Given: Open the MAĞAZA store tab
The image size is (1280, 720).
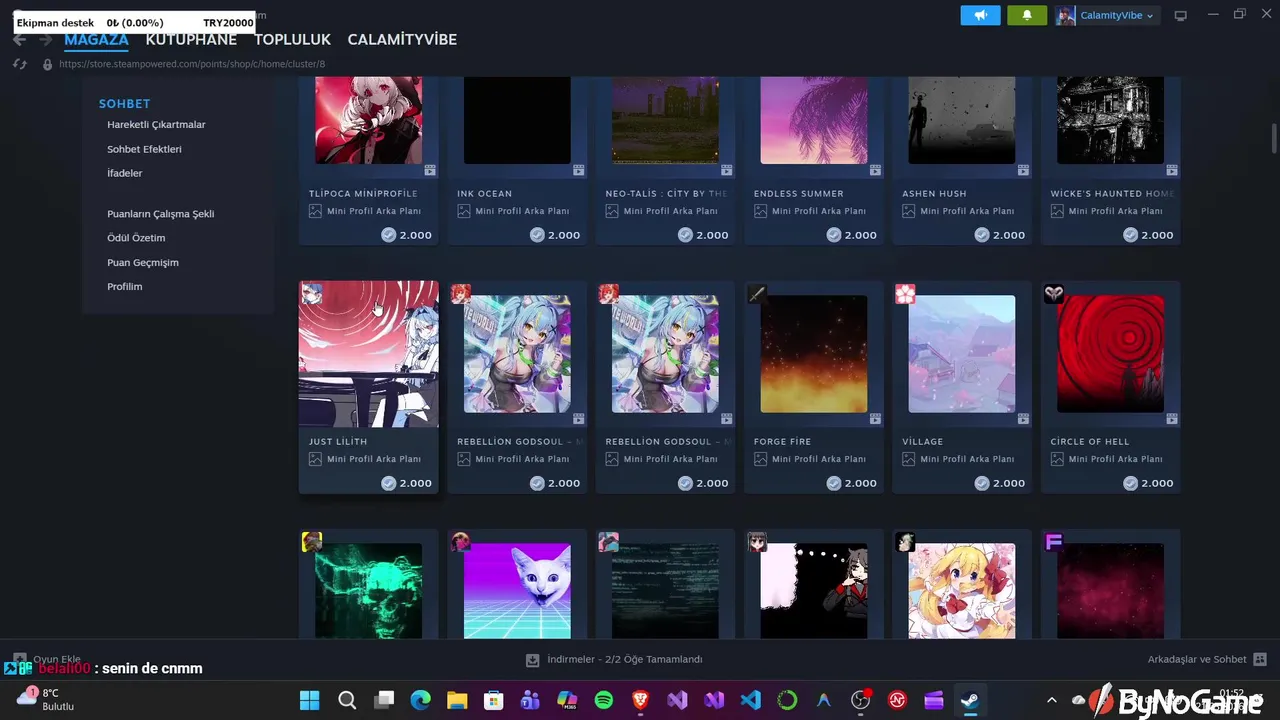Looking at the screenshot, I should (96, 39).
